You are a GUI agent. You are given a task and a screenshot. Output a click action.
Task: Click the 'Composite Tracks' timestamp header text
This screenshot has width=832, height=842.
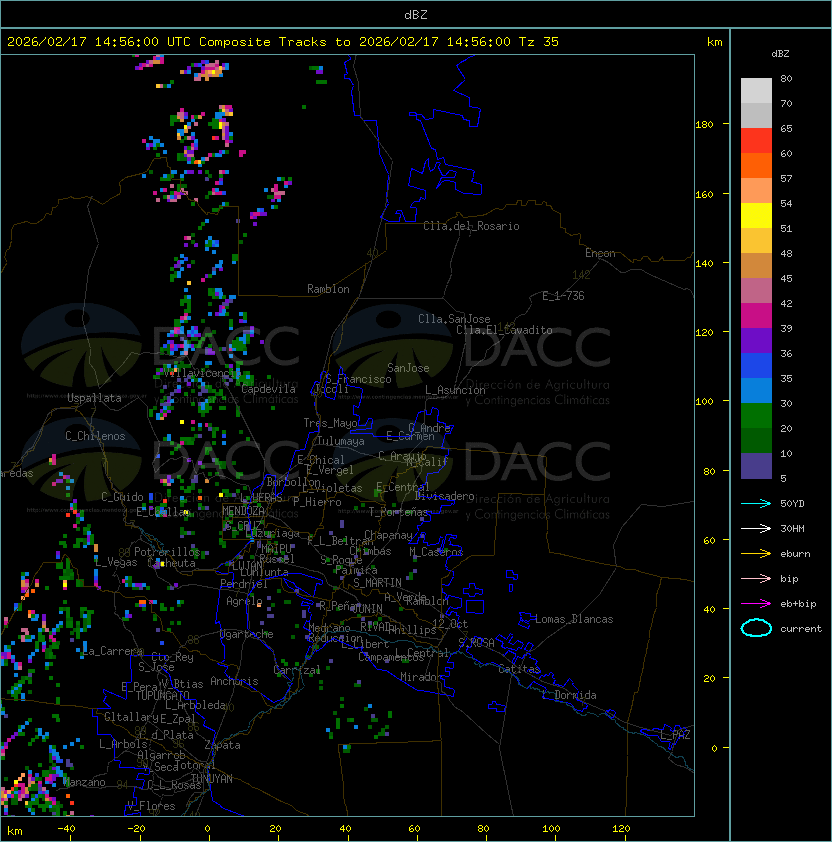[x=283, y=42]
